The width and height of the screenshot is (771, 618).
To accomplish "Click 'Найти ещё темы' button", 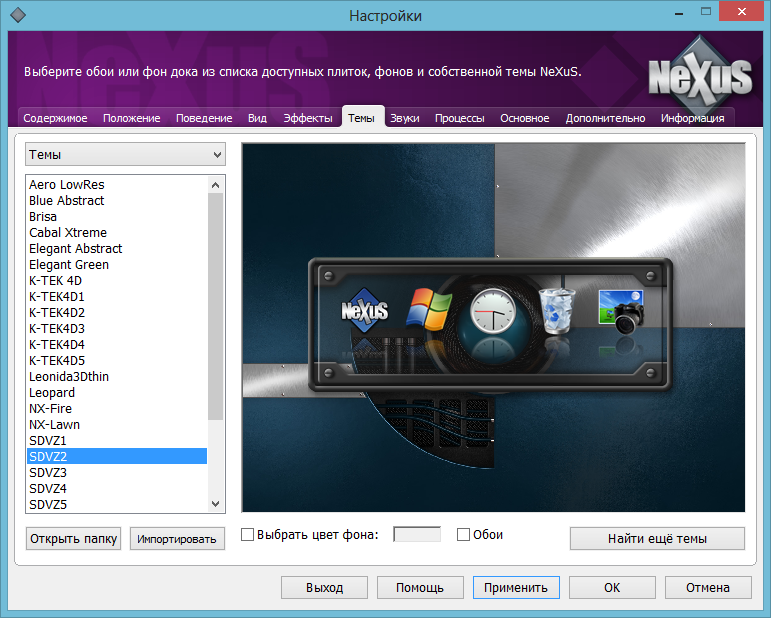I will point(657,538).
